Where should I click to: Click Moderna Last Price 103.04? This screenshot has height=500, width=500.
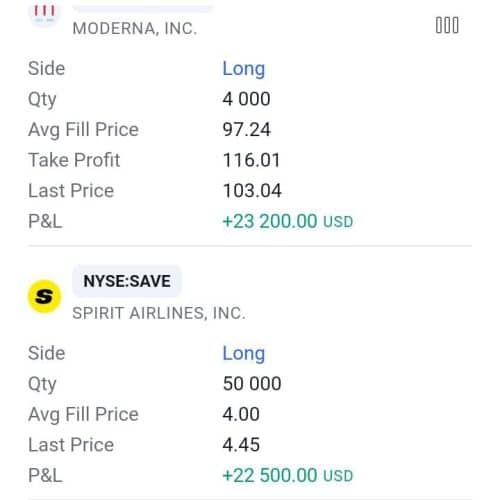(252, 191)
